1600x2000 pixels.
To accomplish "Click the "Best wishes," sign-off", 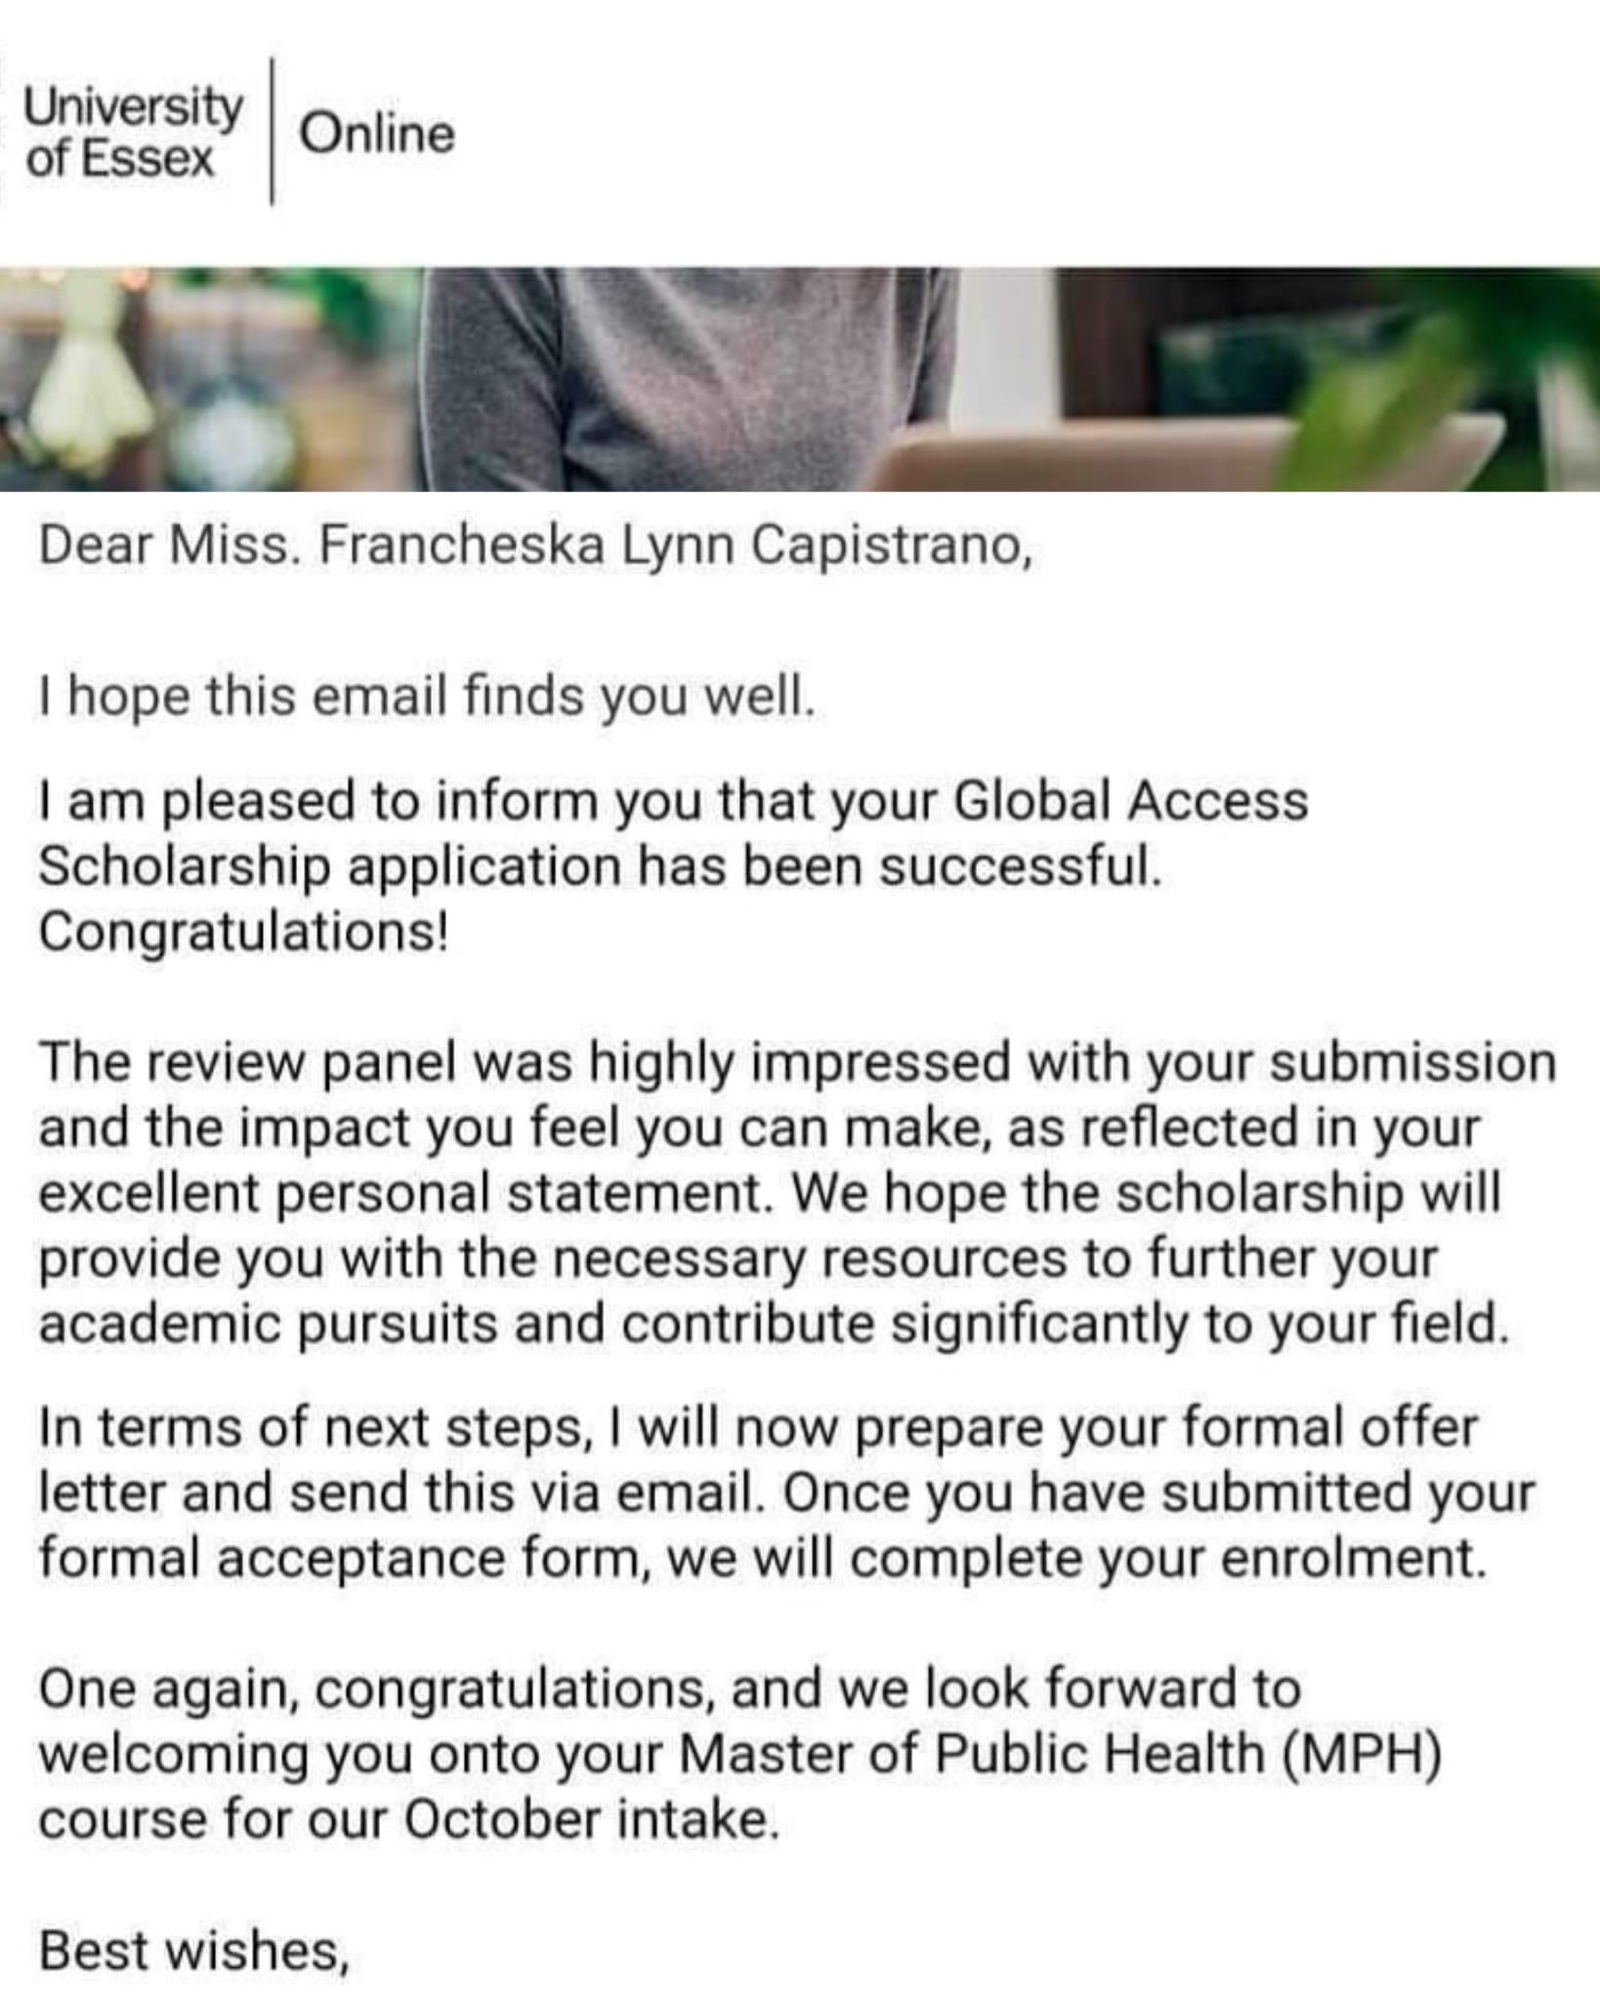I will (194, 1951).
